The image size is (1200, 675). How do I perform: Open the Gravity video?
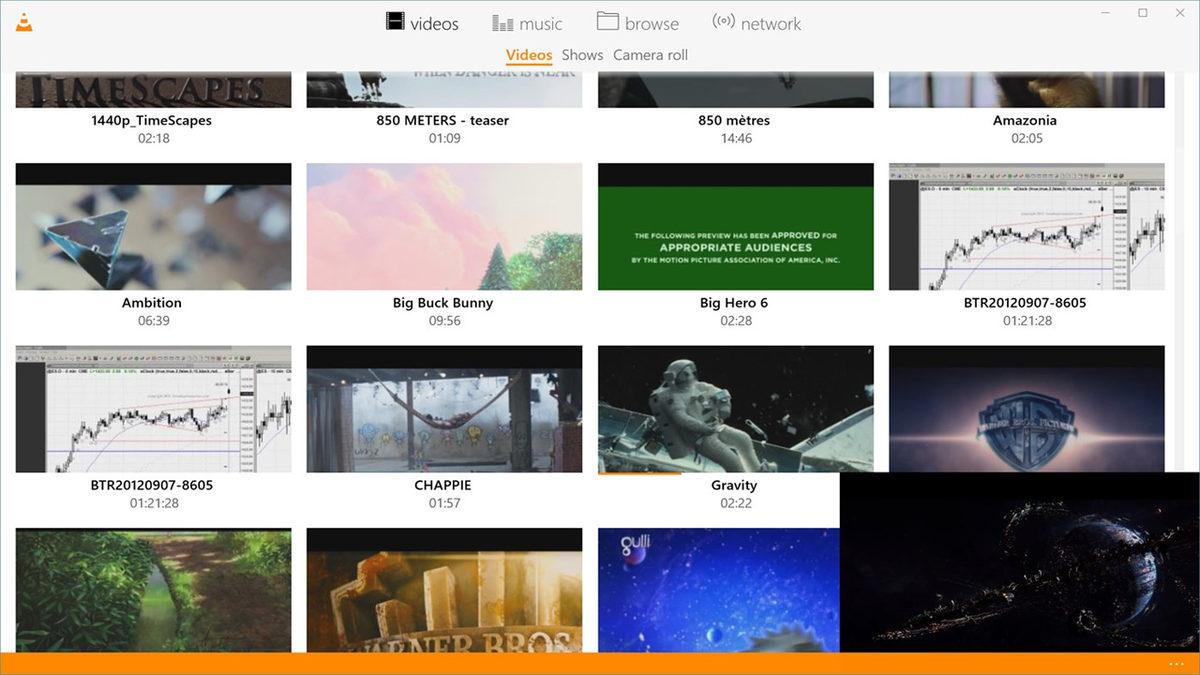[x=734, y=408]
